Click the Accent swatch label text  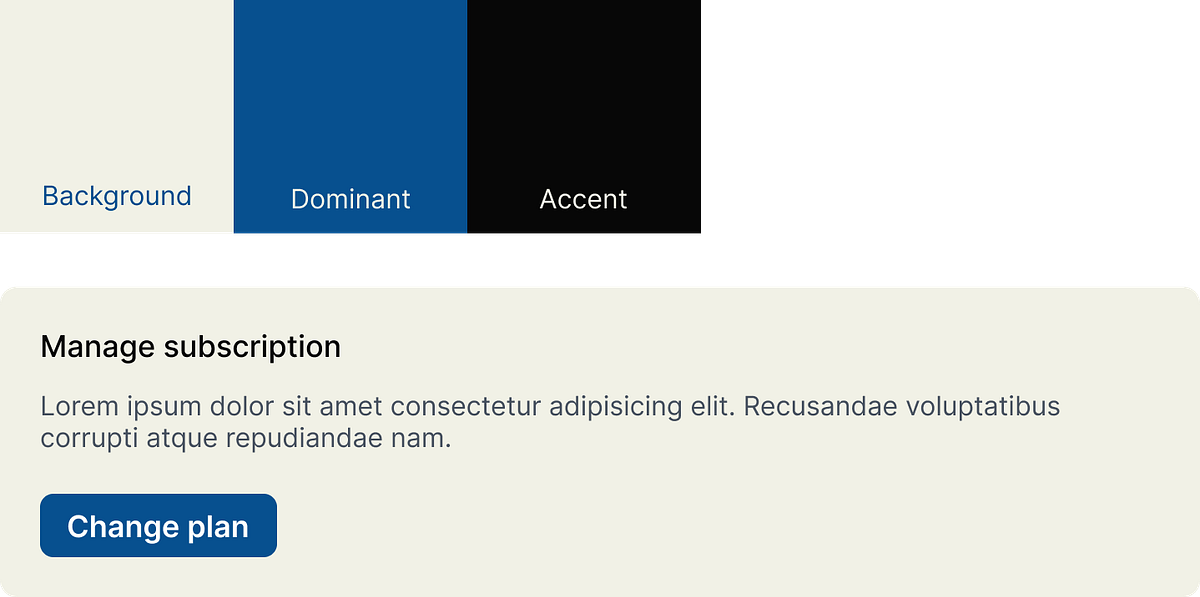coord(584,199)
